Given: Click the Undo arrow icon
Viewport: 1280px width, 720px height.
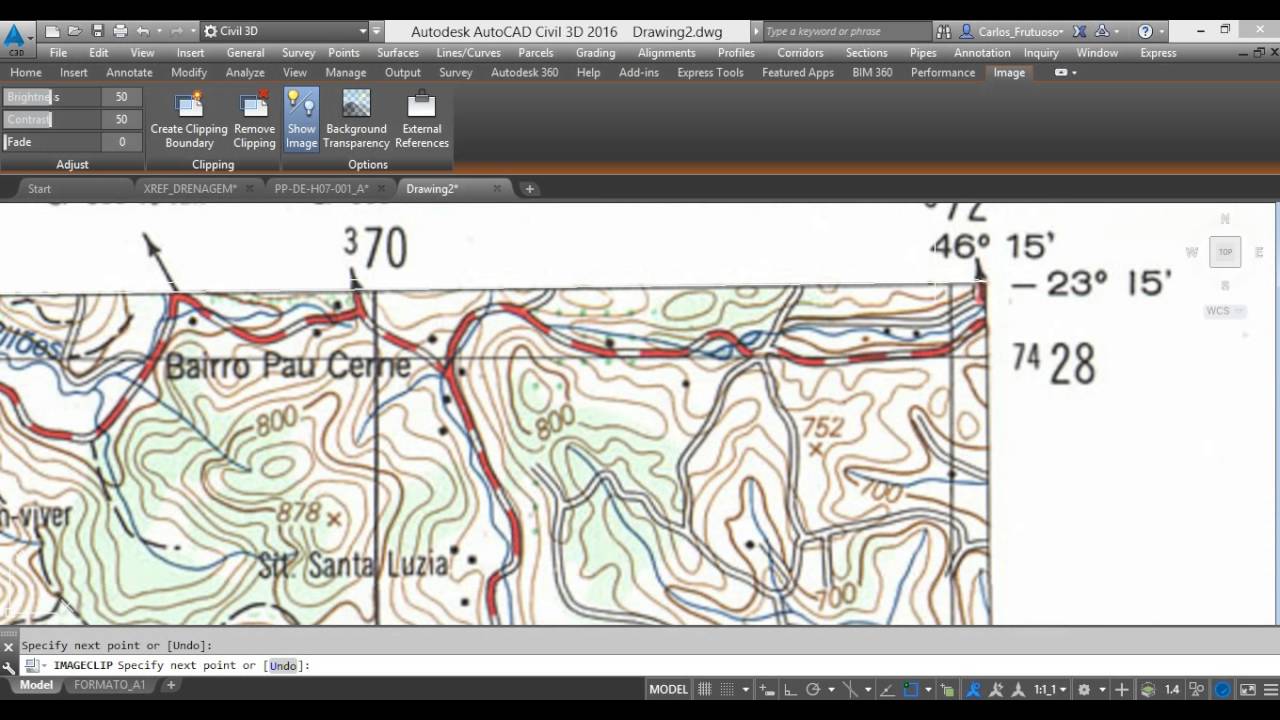Looking at the screenshot, I should click(x=143, y=31).
